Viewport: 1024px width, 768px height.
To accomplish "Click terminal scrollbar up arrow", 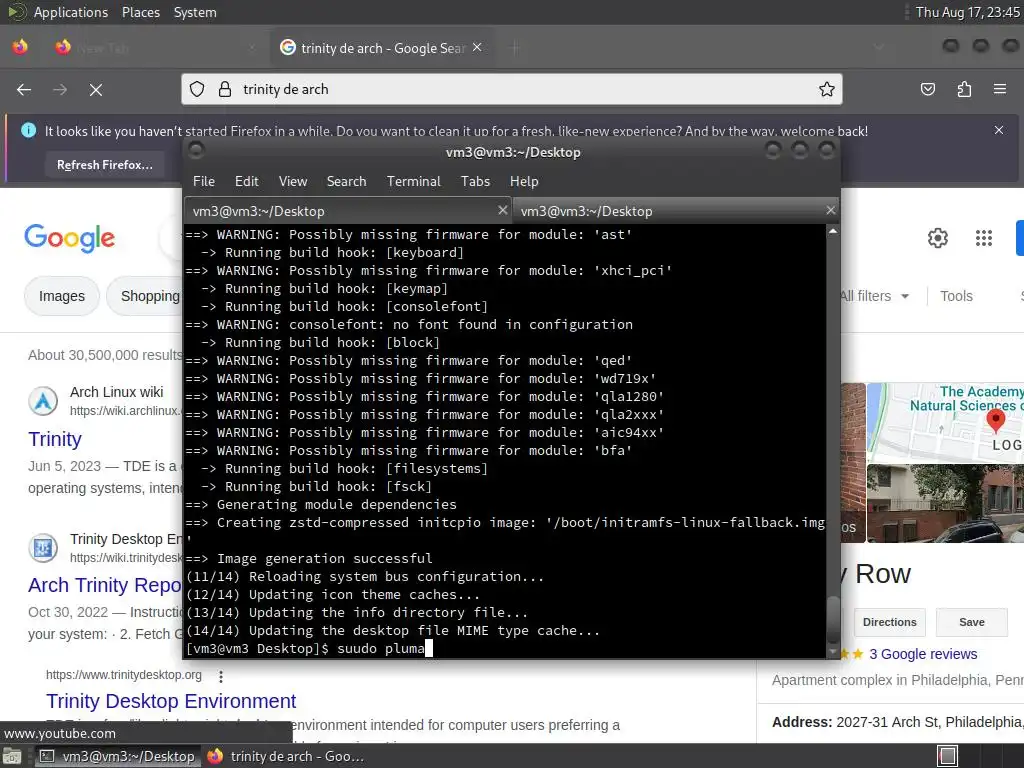I will (x=833, y=231).
